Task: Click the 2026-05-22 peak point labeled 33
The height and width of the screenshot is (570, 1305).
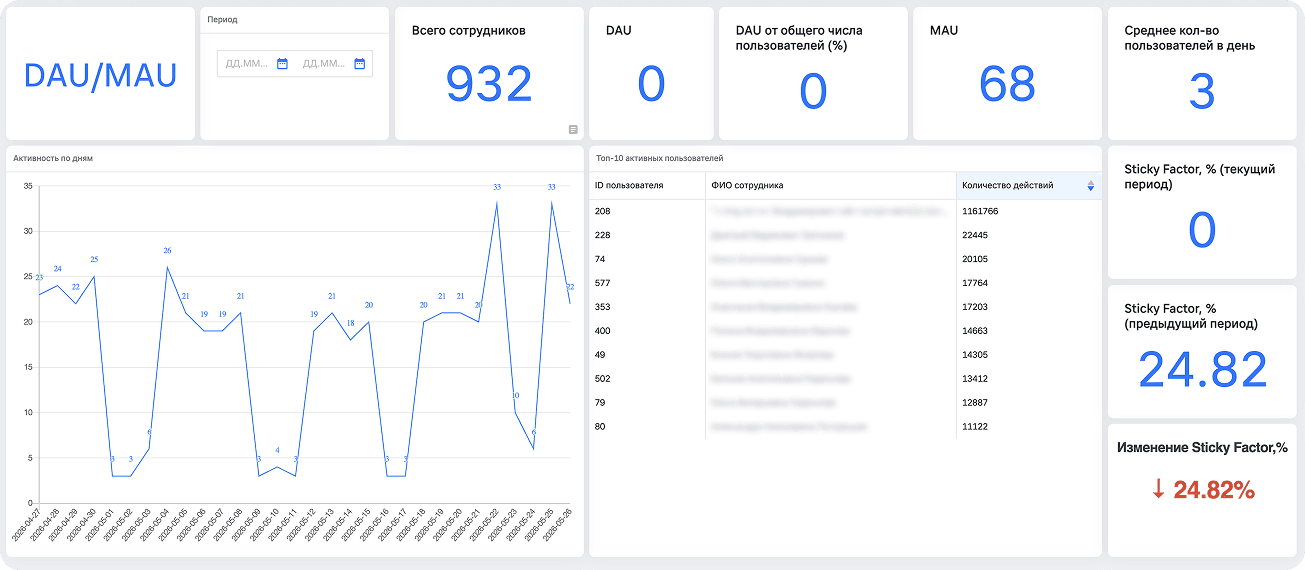Action: pyautogui.click(x=497, y=203)
